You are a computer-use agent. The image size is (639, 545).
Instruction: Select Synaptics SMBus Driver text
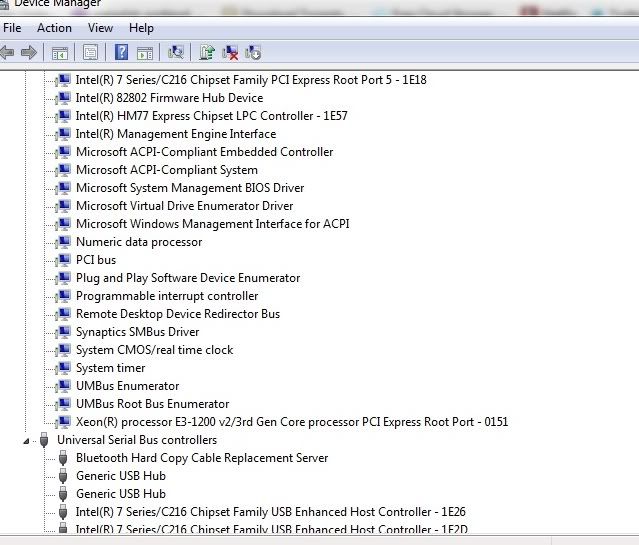[138, 332]
